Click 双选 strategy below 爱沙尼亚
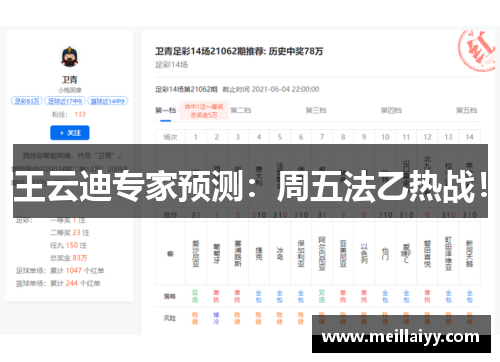This screenshot has height=362, width=500. (195, 296)
